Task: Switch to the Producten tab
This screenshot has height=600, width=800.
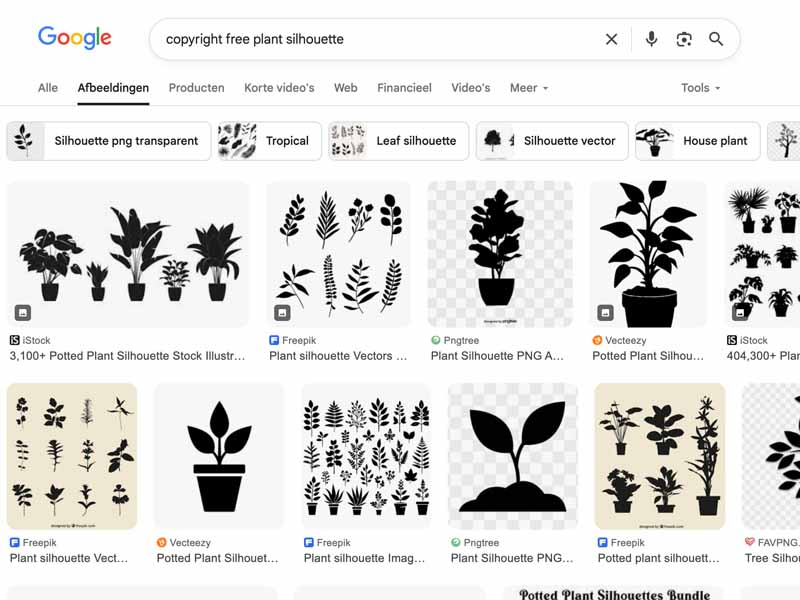Action: click(x=196, y=88)
